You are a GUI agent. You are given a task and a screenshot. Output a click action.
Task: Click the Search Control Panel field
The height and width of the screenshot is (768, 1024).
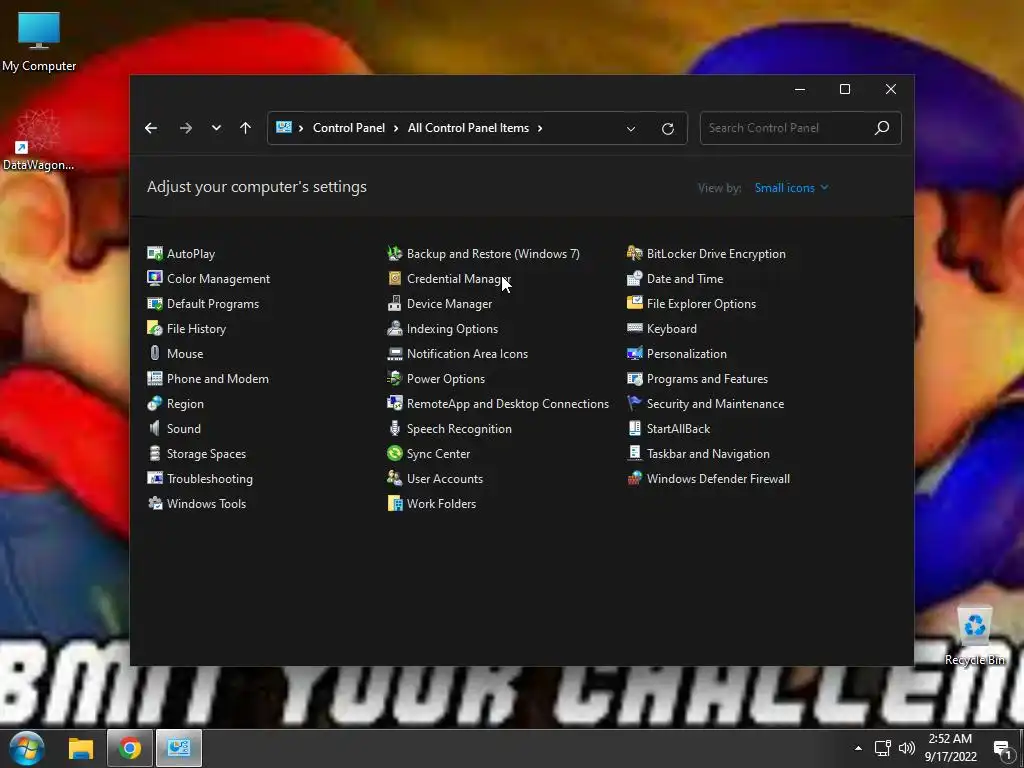click(x=800, y=128)
